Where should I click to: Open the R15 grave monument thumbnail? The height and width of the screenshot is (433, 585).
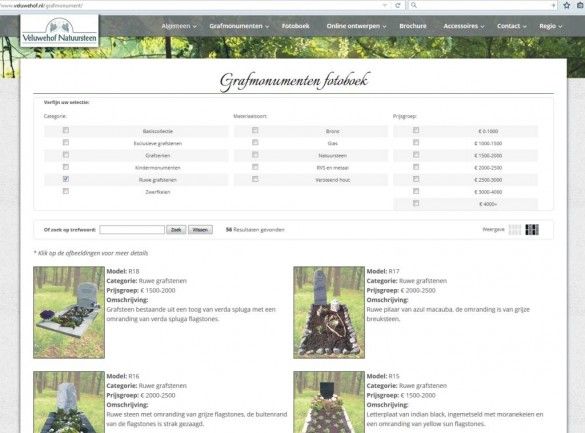329,402
